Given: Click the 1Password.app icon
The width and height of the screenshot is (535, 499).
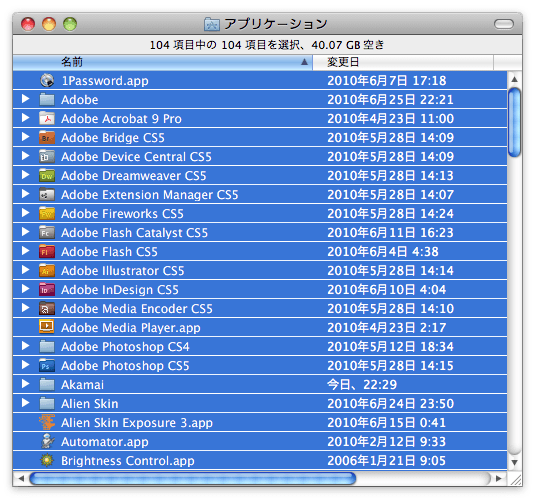Looking at the screenshot, I should [47, 81].
